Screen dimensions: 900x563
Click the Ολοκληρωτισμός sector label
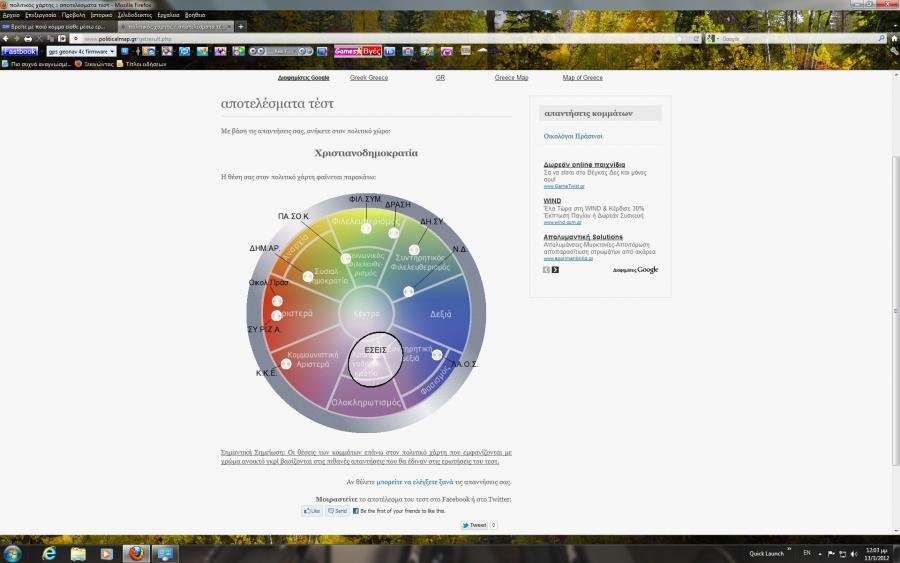(x=366, y=402)
